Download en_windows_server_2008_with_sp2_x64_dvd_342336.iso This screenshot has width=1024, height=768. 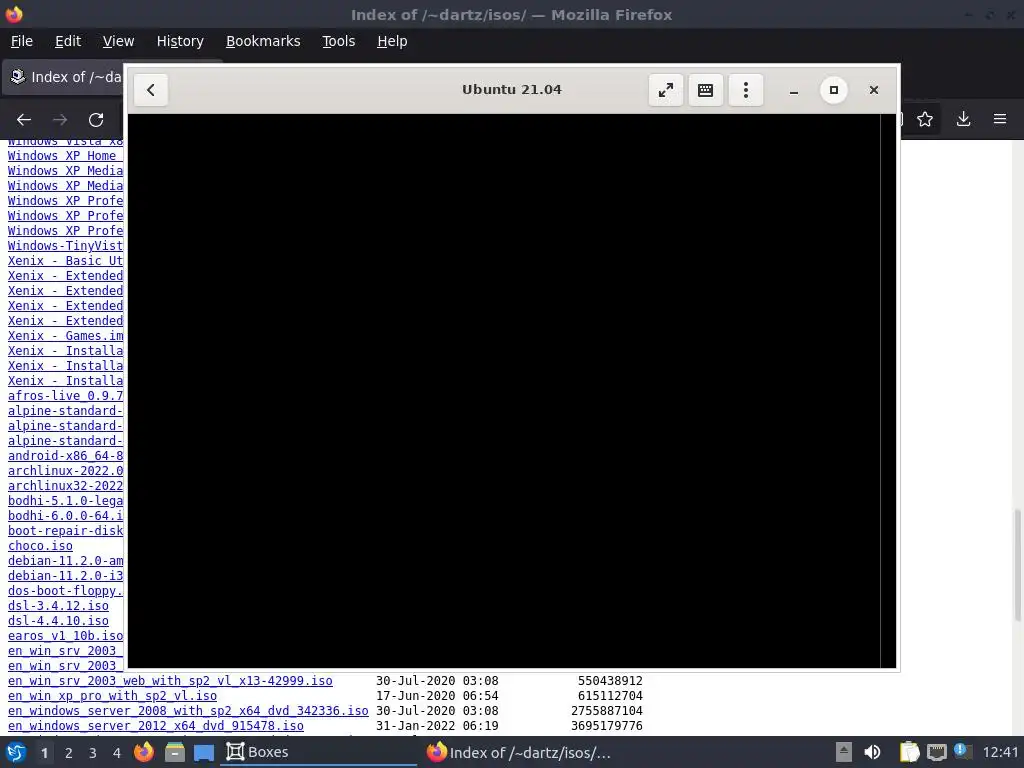click(x=188, y=711)
